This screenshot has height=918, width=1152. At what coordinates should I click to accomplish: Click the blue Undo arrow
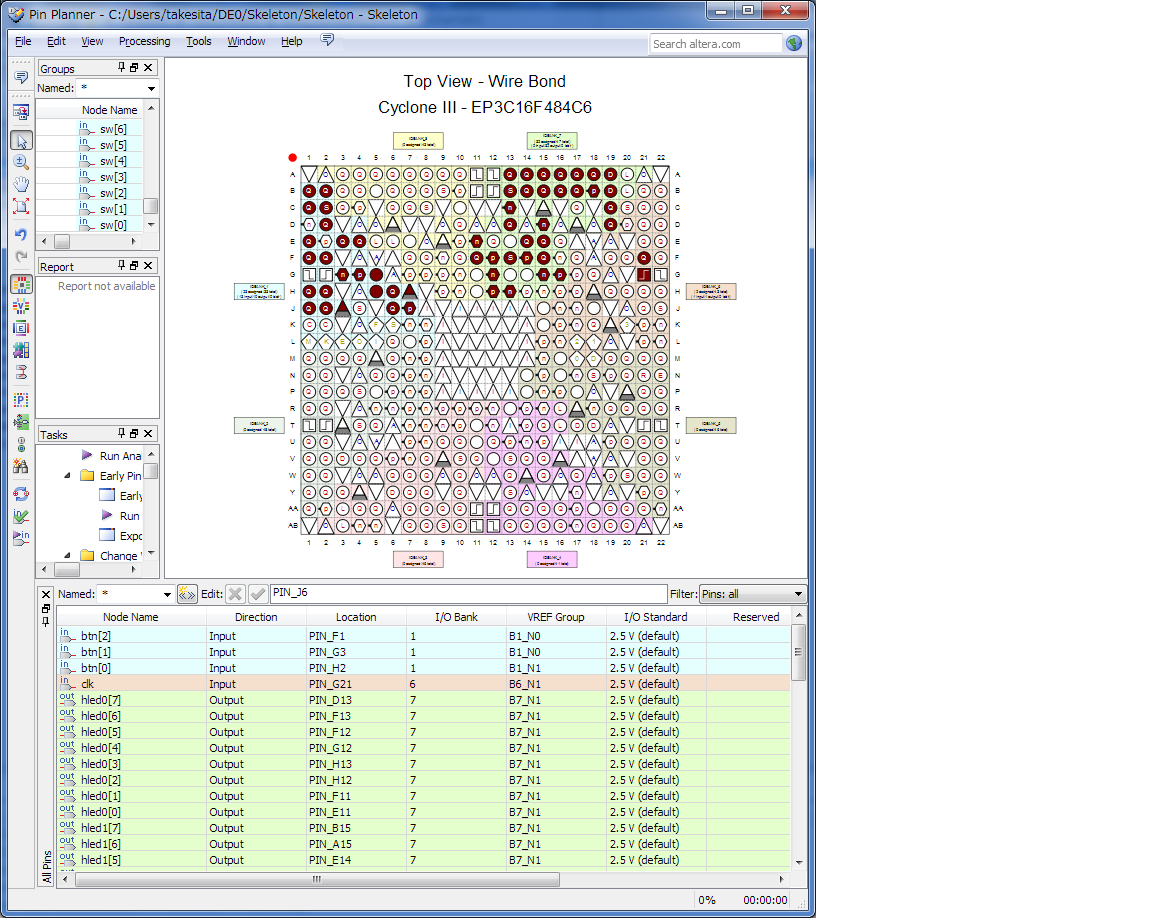21,234
